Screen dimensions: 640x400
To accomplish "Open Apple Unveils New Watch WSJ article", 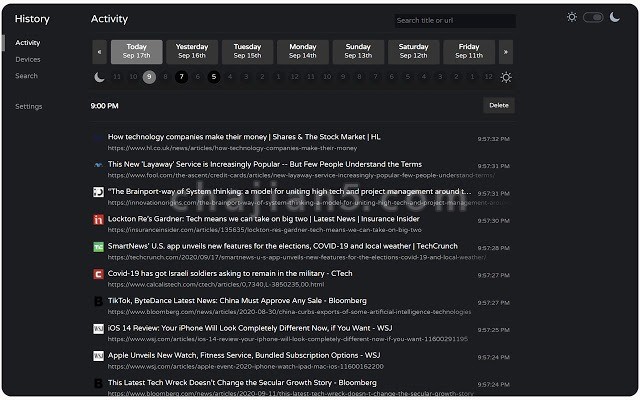I will (244, 356).
